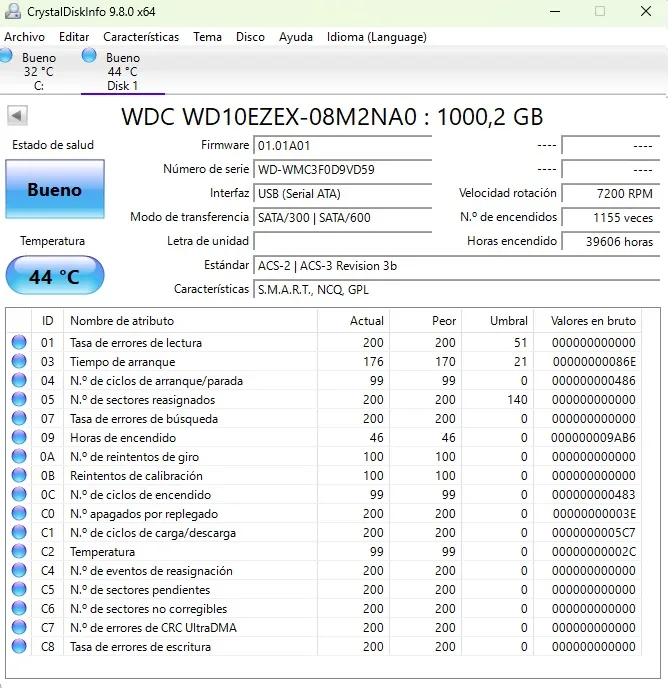Viewport: 668px width, 688px height.
Task: Select attribute text N.º de errores de CRC UltraDMA
Action: point(153,628)
